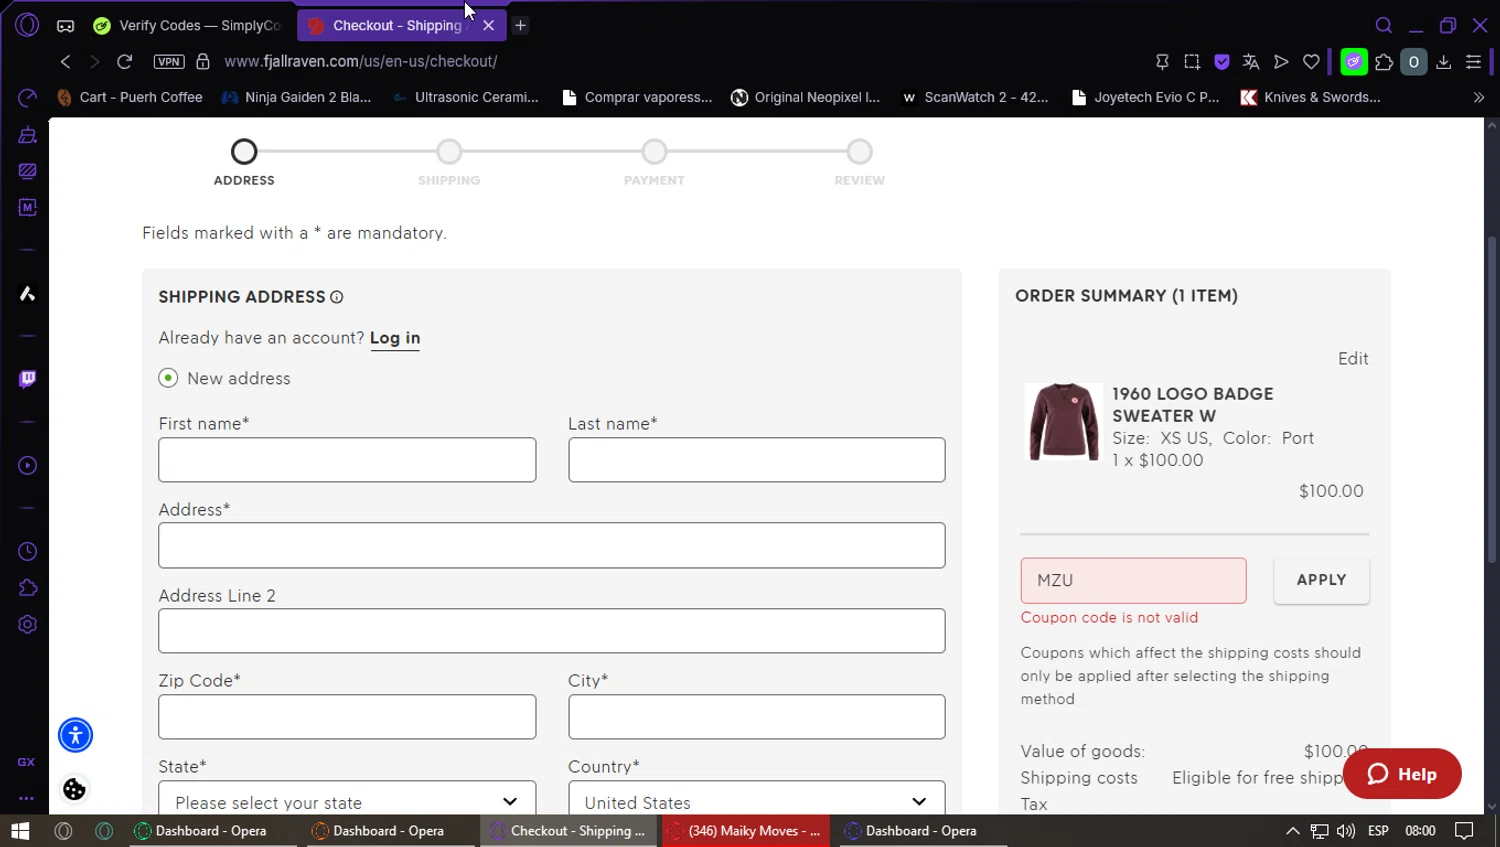Close the Checkout - Shipping tab
The image size is (1500, 847).
coord(488,25)
